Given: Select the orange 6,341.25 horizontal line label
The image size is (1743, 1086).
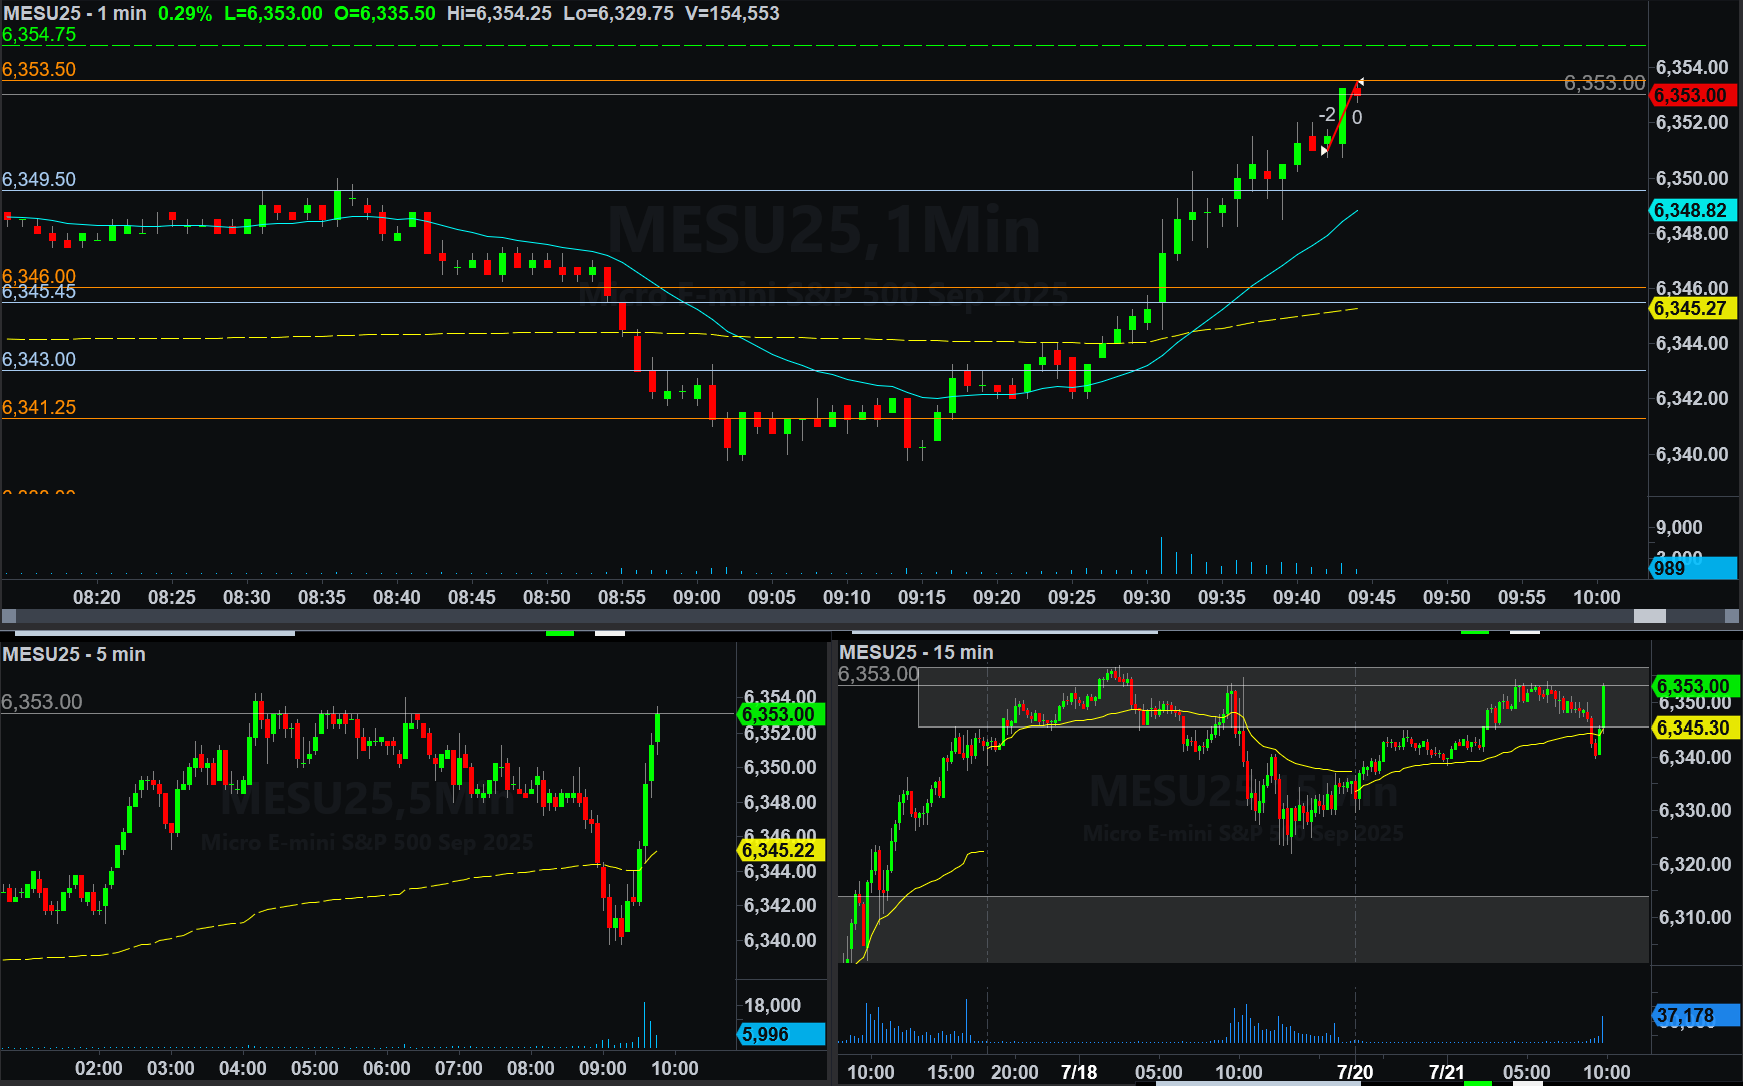Looking at the screenshot, I should [x=39, y=407].
